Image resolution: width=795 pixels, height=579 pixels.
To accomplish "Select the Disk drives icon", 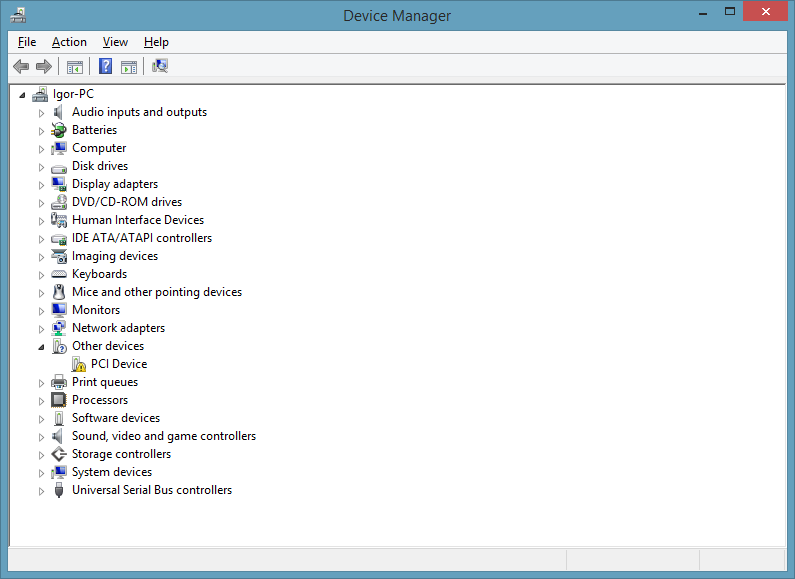I will [x=59, y=167].
